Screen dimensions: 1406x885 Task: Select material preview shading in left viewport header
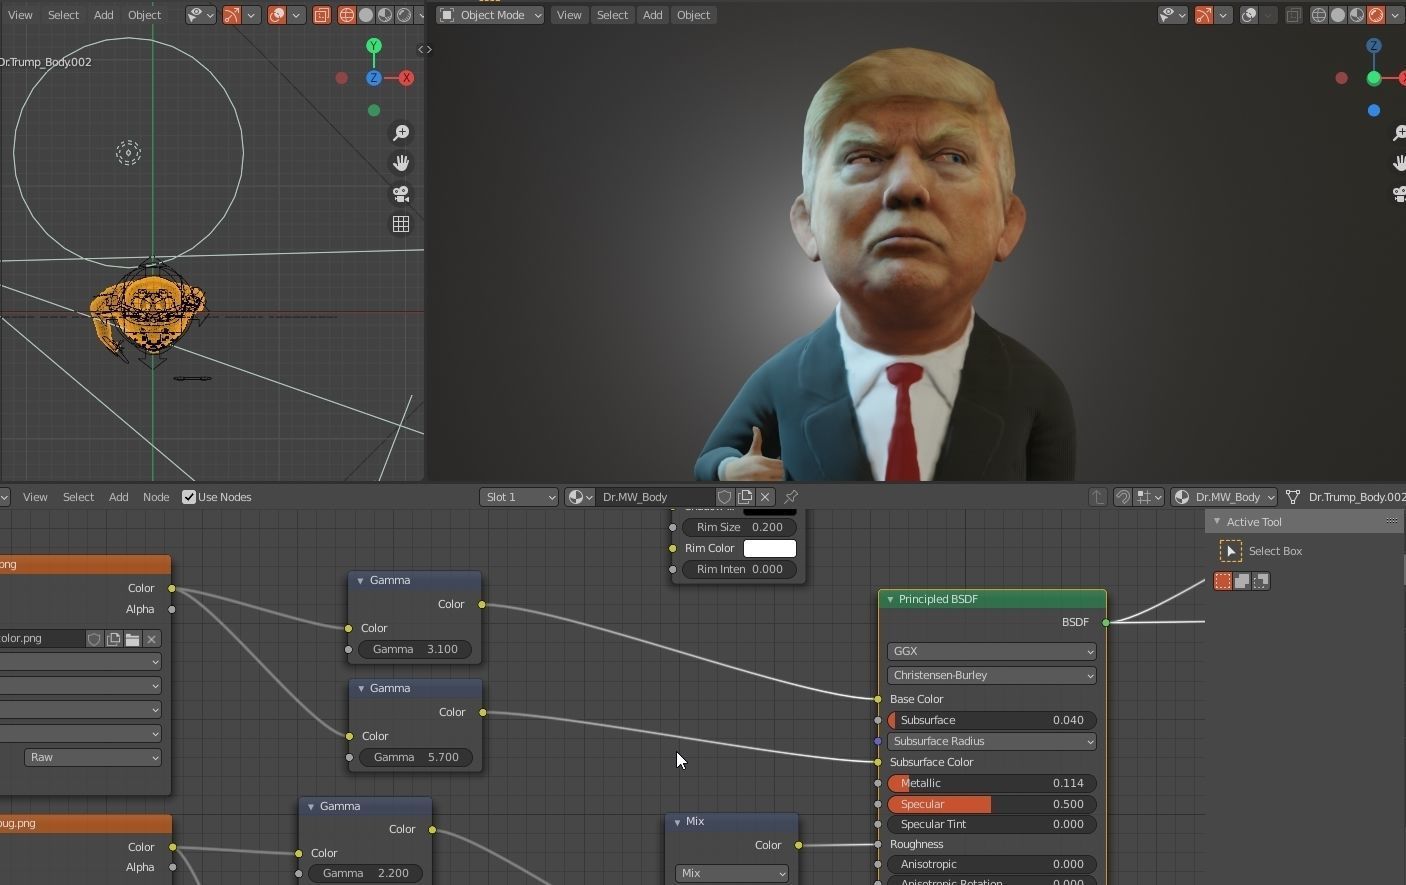pyautogui.click(x=385, y=15)
